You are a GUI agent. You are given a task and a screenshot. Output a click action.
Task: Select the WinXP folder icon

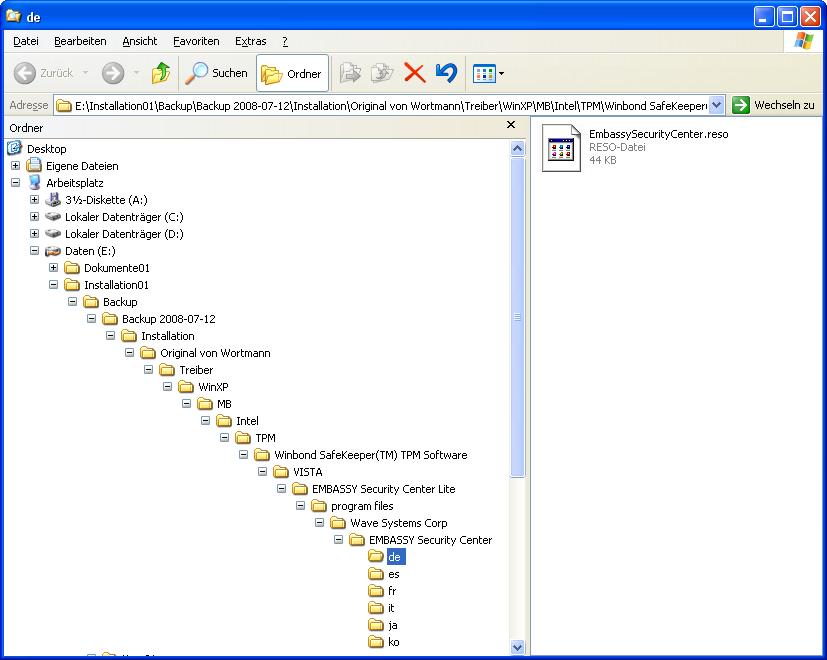pos(186,387)
